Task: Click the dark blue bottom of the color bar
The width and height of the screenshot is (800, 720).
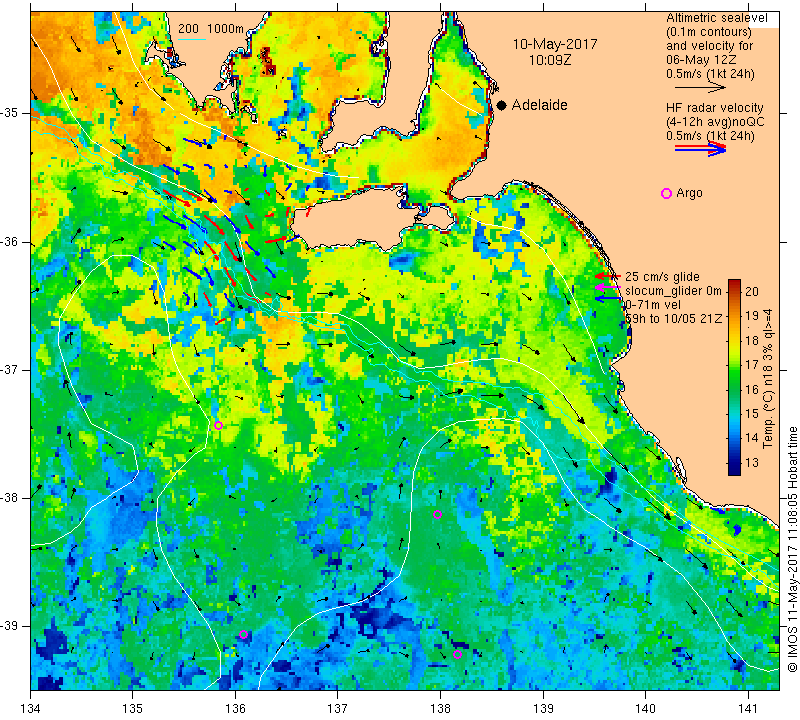Action: point(734,469)
